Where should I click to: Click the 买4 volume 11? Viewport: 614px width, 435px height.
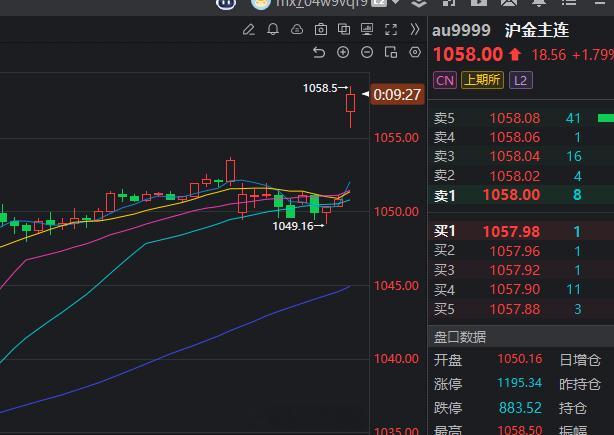coord(573,289)
